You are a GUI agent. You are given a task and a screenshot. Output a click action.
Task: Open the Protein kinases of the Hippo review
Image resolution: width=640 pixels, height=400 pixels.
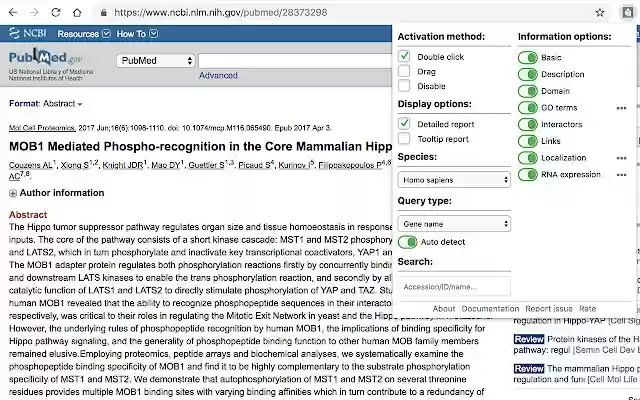(x=577, y=344)
